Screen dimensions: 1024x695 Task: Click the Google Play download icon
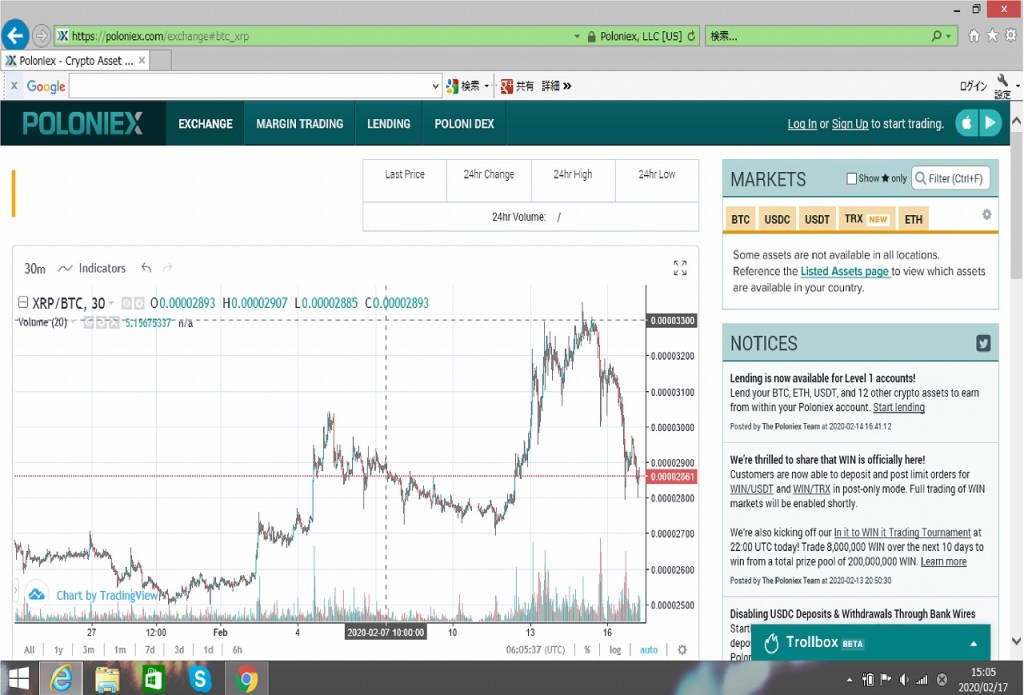point(990,123)
